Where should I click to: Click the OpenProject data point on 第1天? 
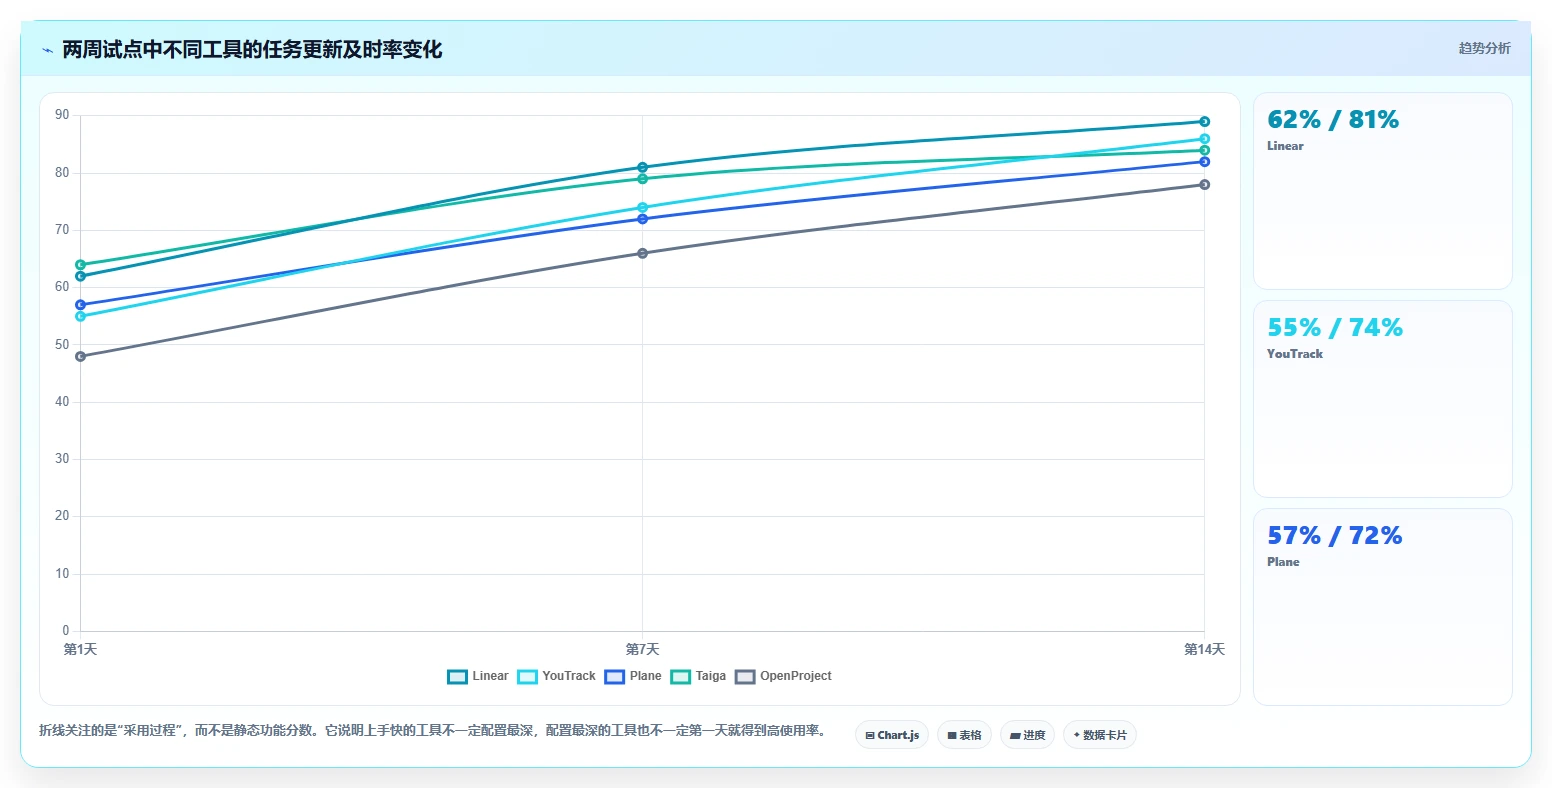[x=80, y=356]
